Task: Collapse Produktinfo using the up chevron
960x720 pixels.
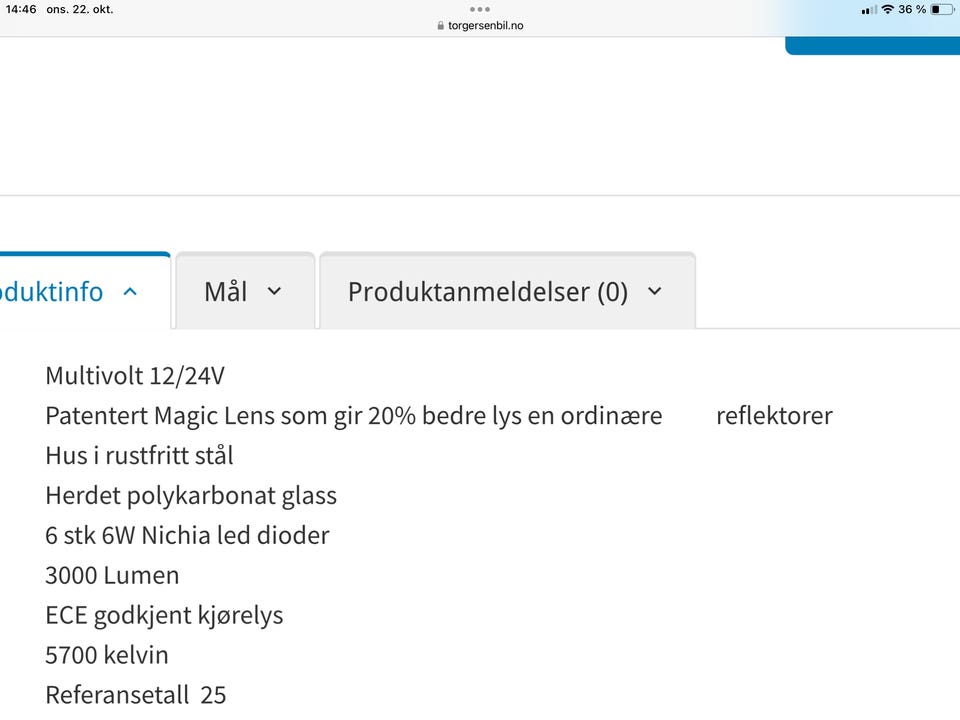Action: (130, 292)
